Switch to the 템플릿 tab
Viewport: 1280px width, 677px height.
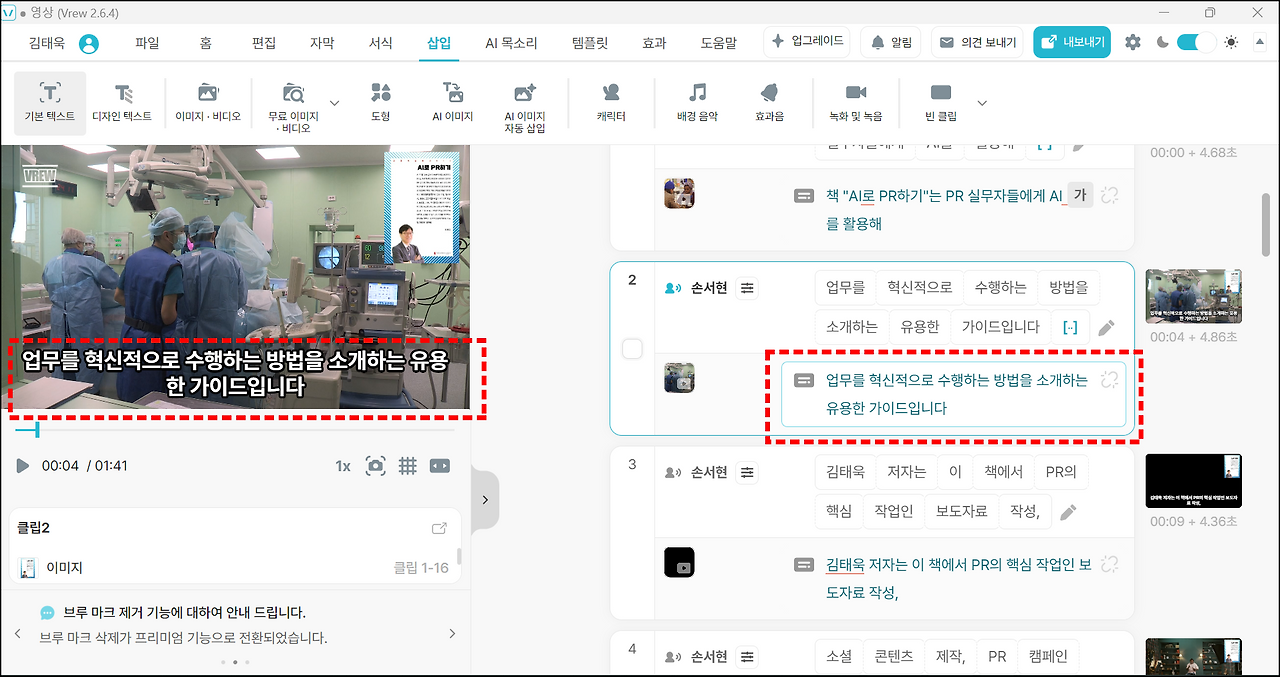coord(590,43)
